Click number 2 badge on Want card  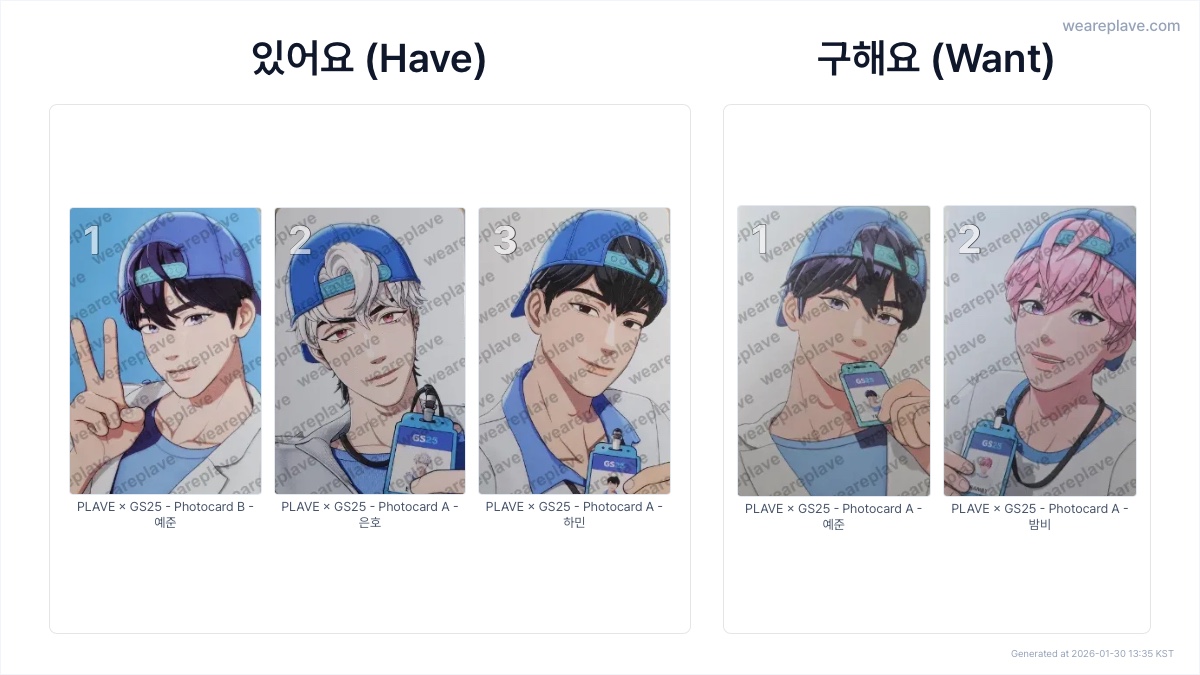click(969, 240)
